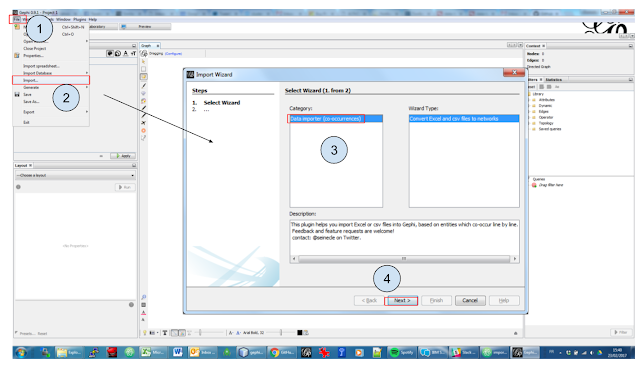The height and width of the screenshot is (382, 640).
Task: Select the shortest path airplane tool
Action: 144,123
